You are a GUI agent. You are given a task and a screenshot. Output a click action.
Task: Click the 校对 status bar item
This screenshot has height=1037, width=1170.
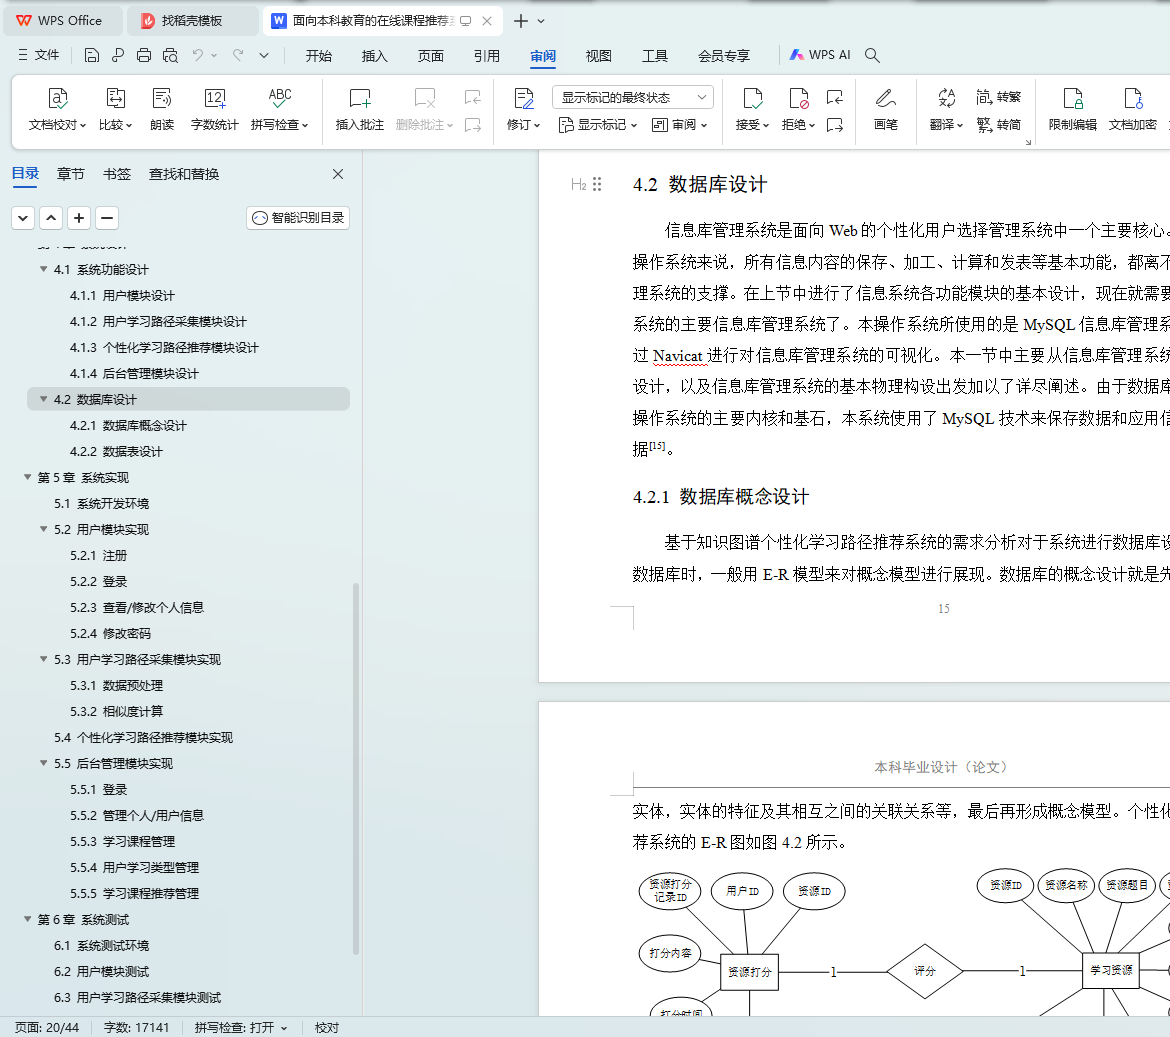[327, 1027]
